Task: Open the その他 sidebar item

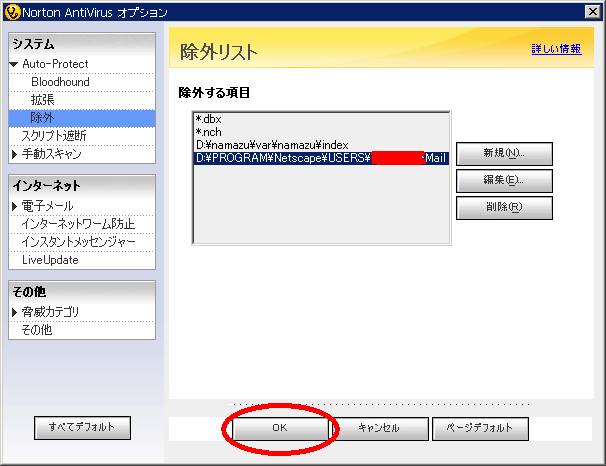Action: point(37,330)
